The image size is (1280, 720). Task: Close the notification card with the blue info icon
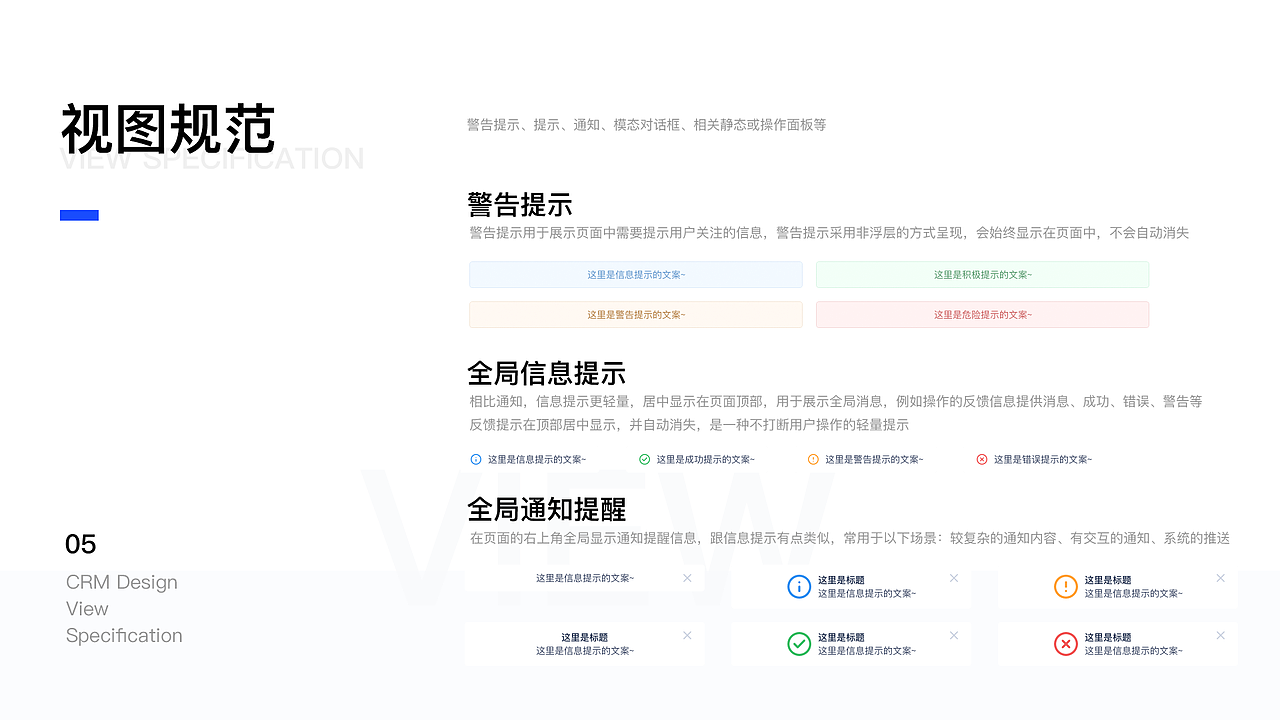[954, 578]
